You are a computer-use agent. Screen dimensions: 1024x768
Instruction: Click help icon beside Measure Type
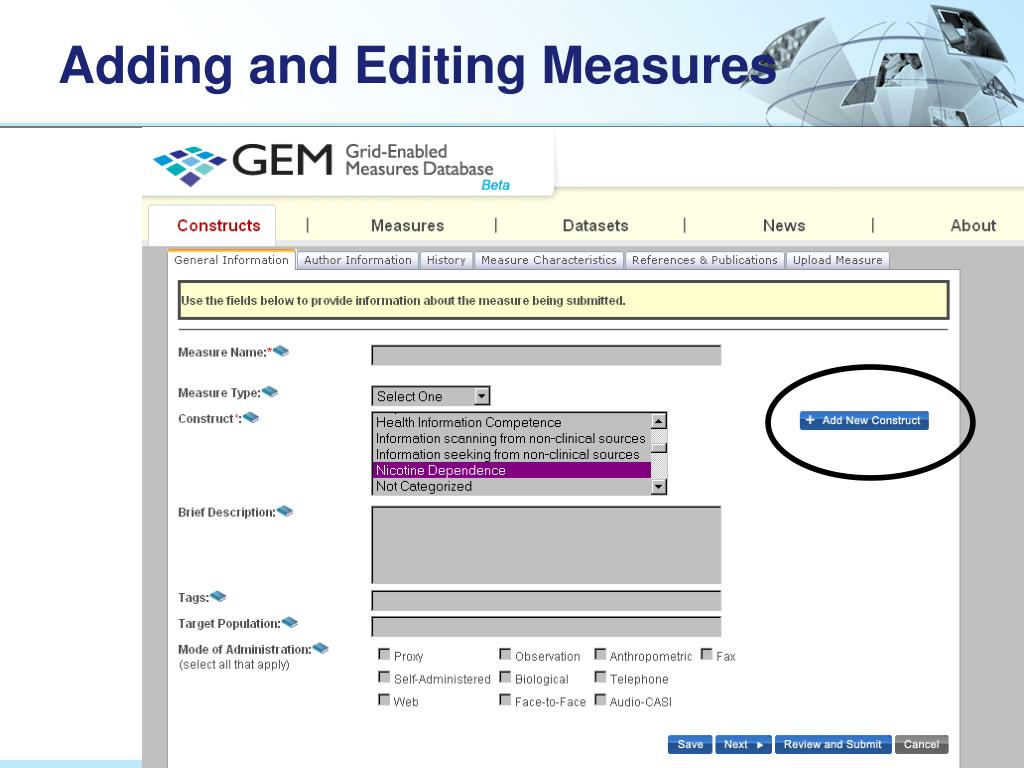270,392
